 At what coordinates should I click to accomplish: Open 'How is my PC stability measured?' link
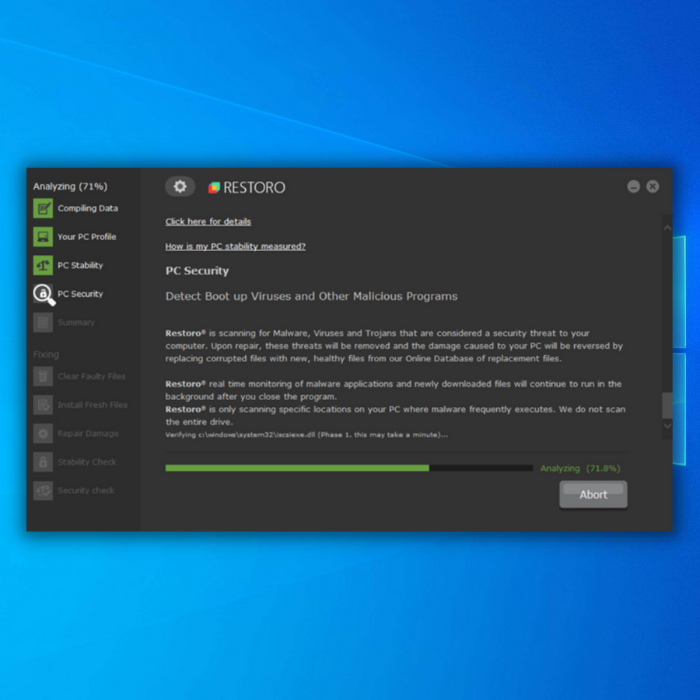click(235, 246)
